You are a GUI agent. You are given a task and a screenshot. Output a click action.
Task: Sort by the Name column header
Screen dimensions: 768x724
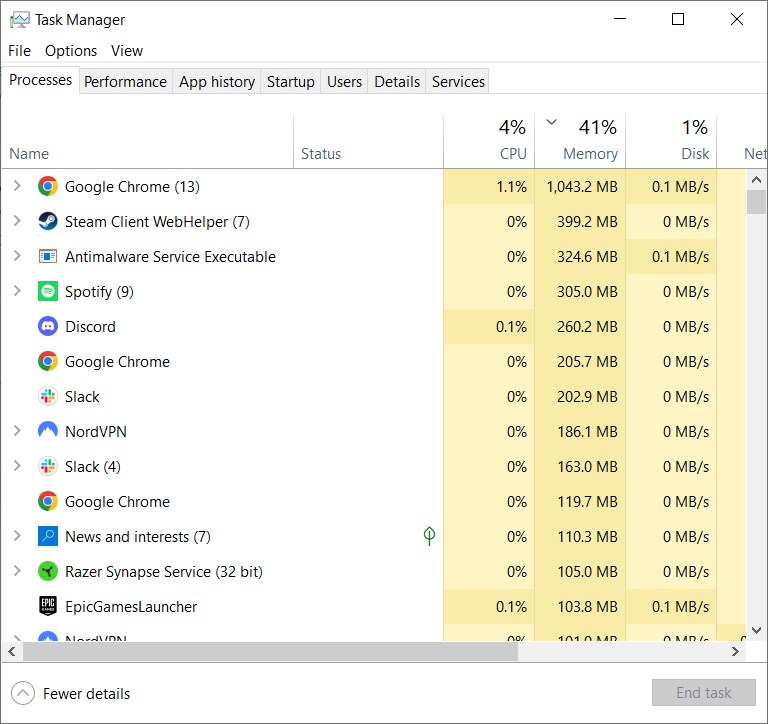pyautogui.click(x=148, y=142)
